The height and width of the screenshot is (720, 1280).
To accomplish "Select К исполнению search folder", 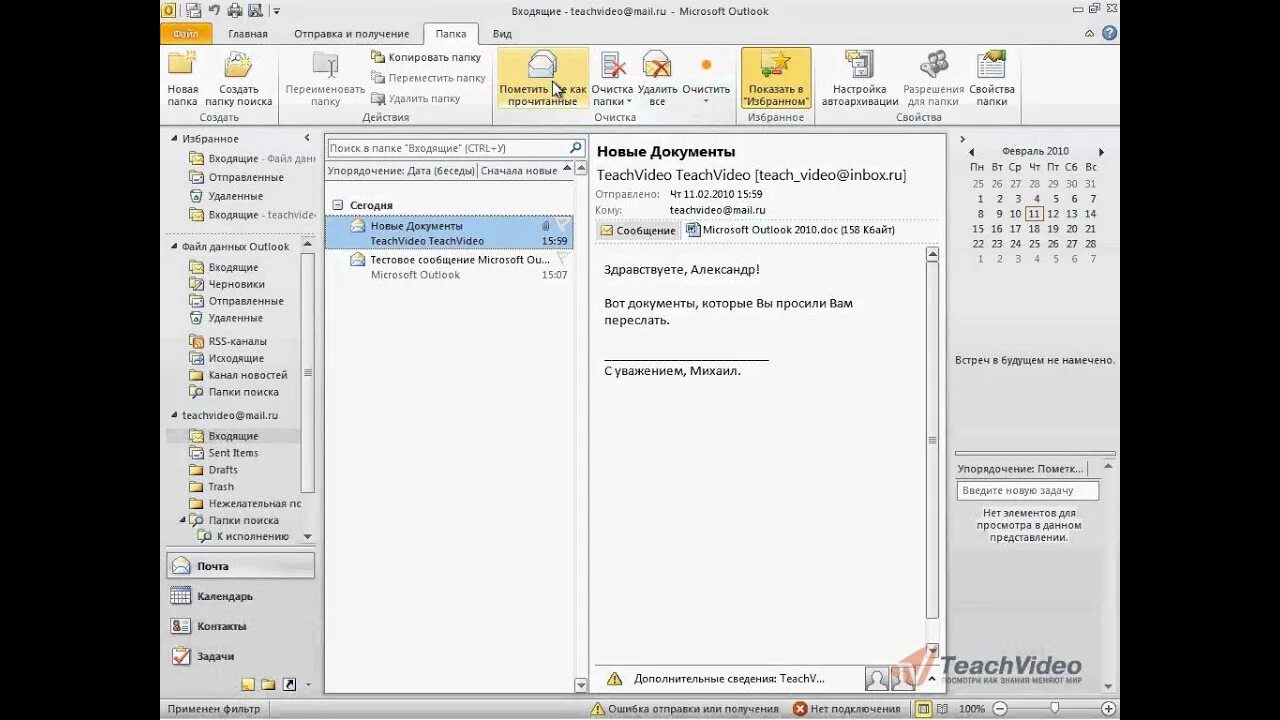I will tap(252, 536).
